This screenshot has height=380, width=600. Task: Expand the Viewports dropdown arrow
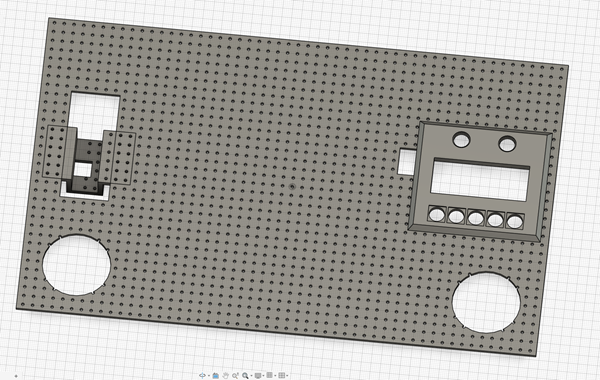click(287, 375)
